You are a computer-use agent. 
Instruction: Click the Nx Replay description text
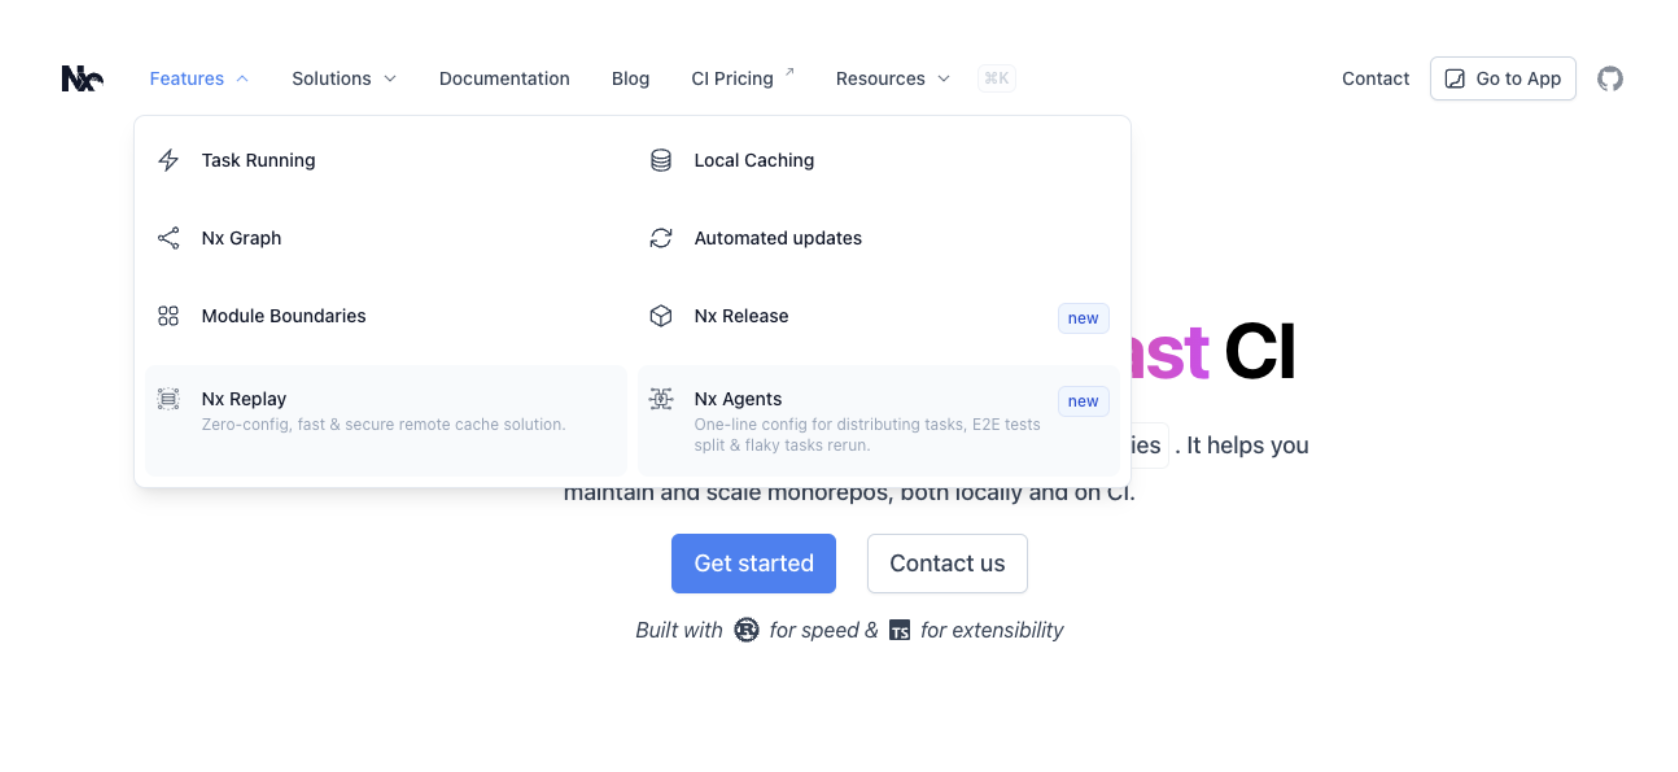pos(383,425)
